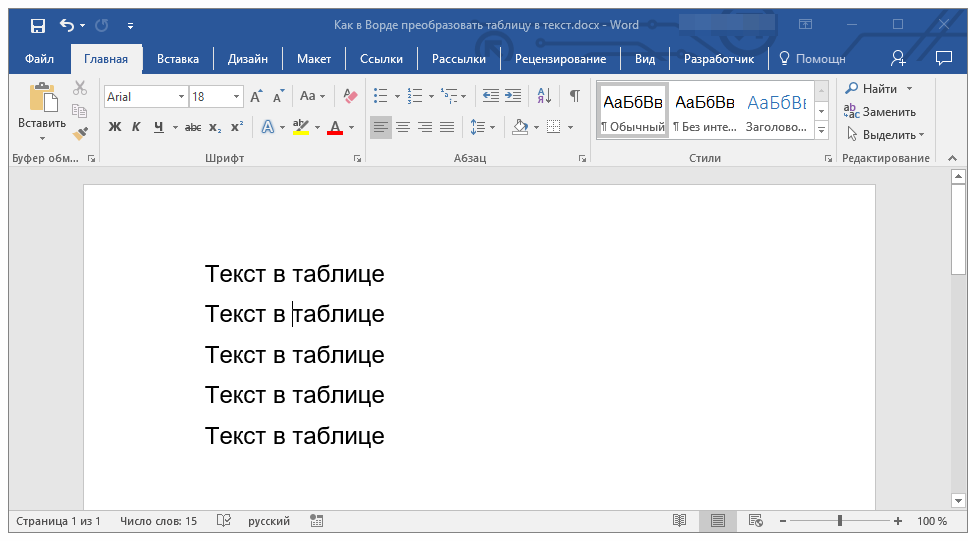Open font color dropdown arrow

tap(352, 128)
